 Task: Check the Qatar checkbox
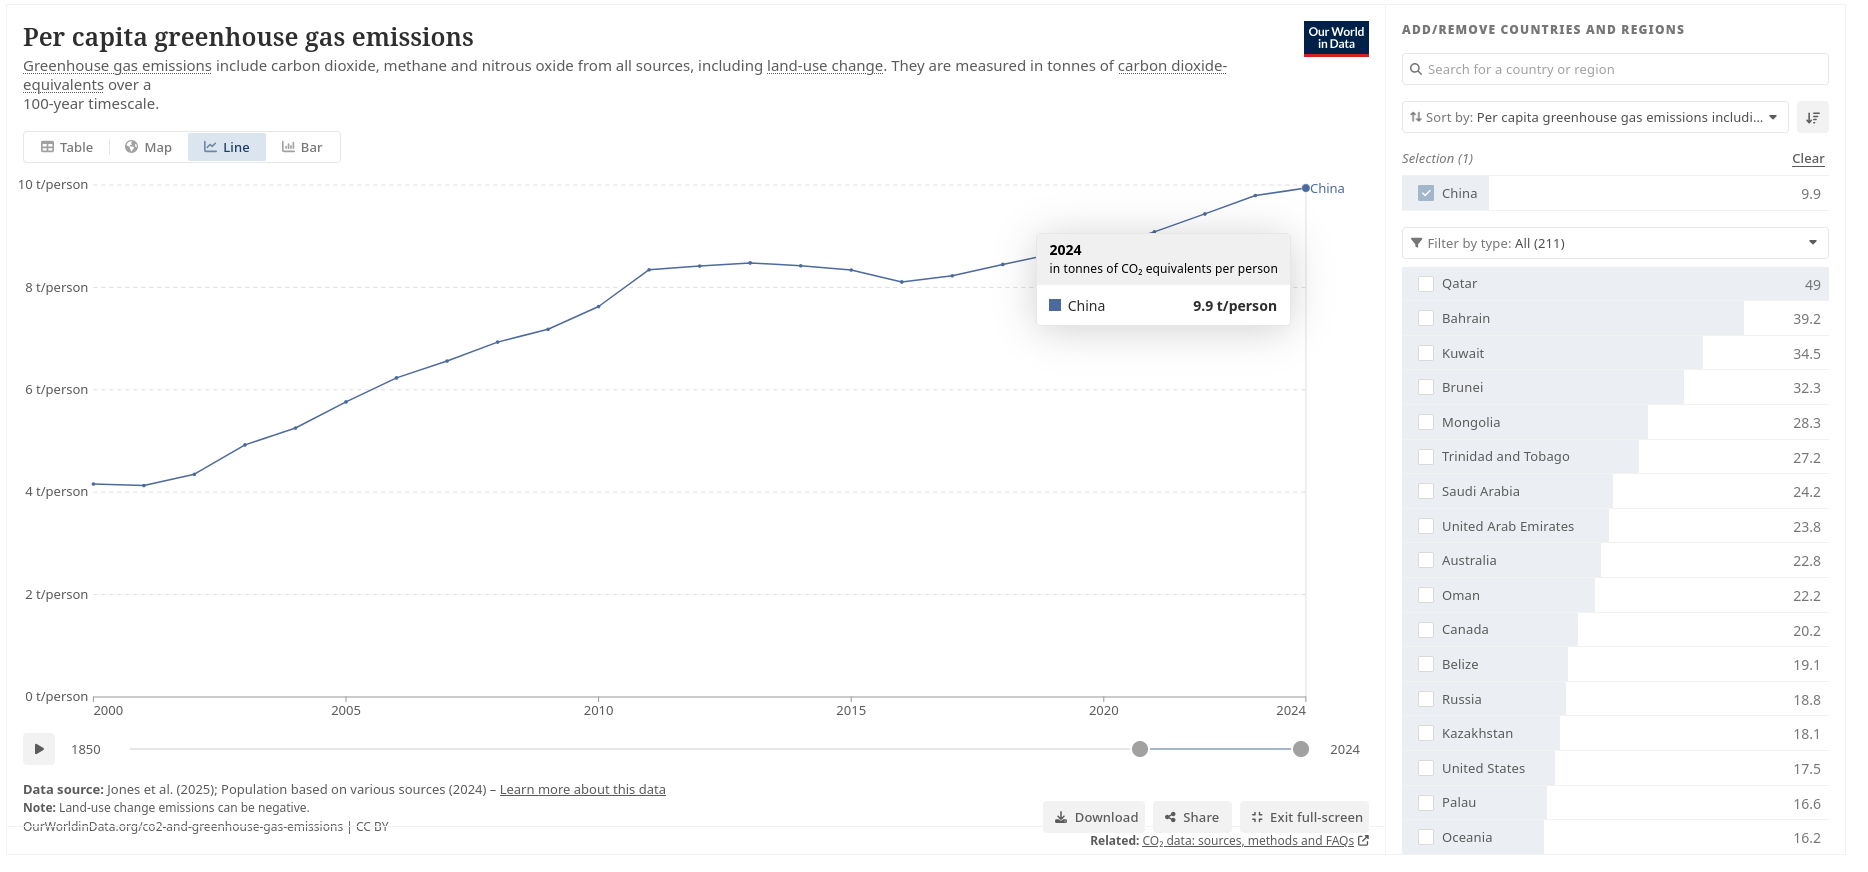tap(1426, 284)
